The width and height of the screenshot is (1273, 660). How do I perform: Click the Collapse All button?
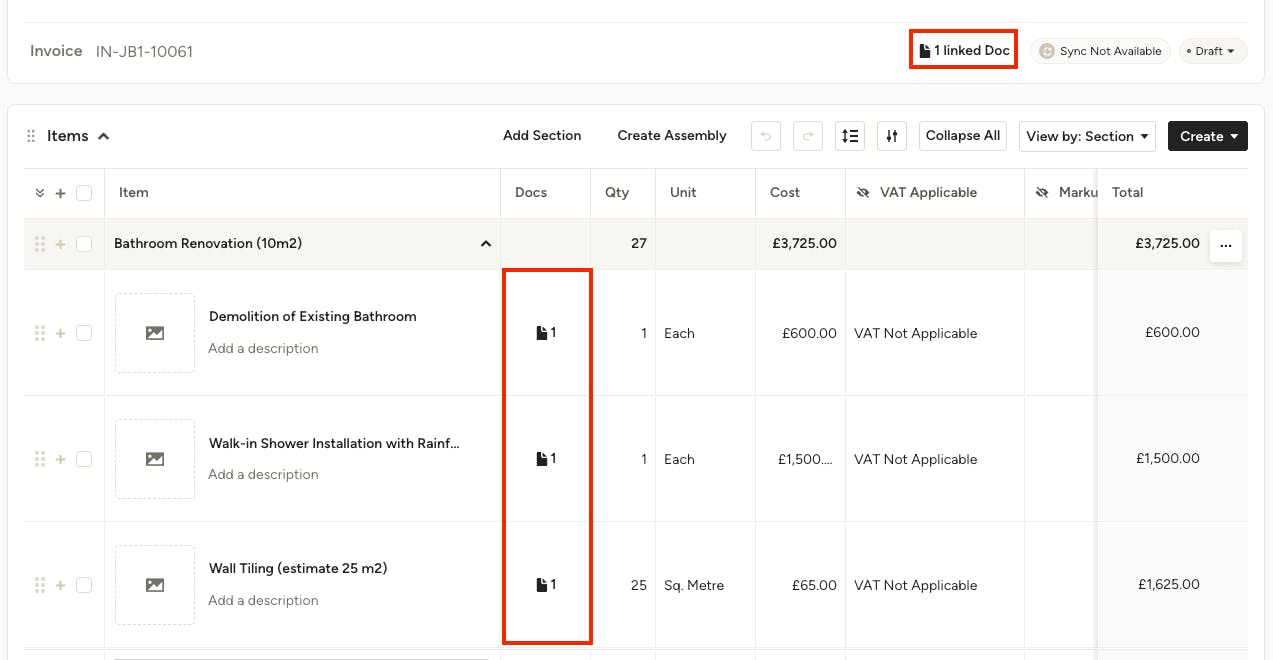click(963, 136)
